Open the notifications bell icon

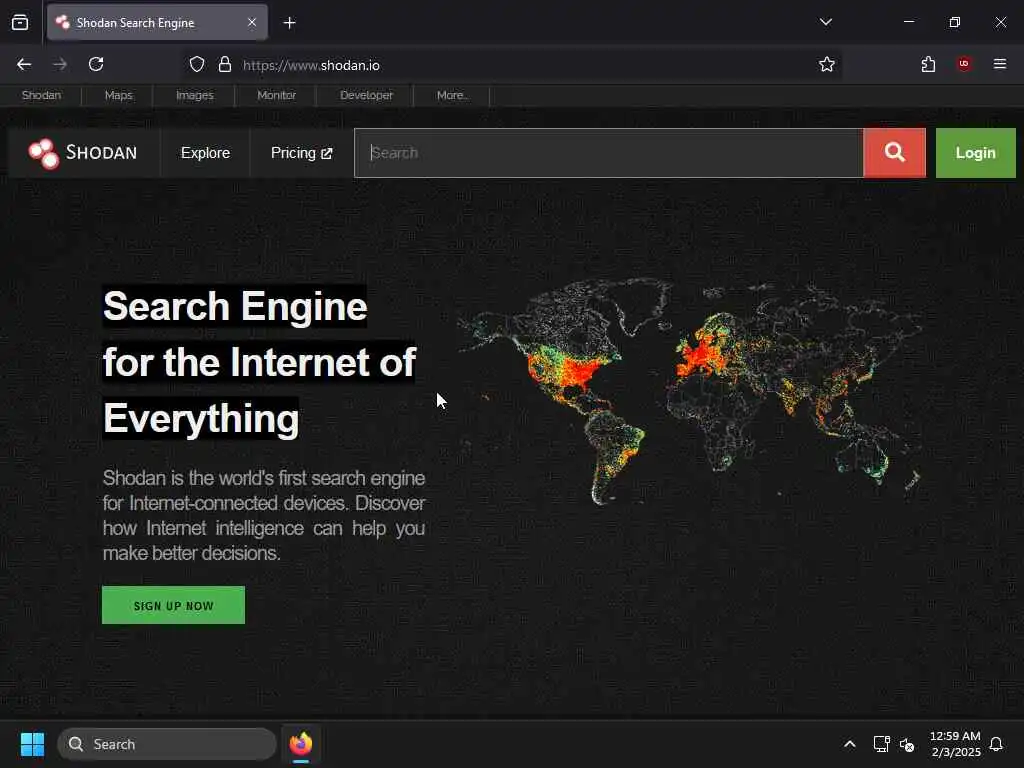(x=996, y=744)
